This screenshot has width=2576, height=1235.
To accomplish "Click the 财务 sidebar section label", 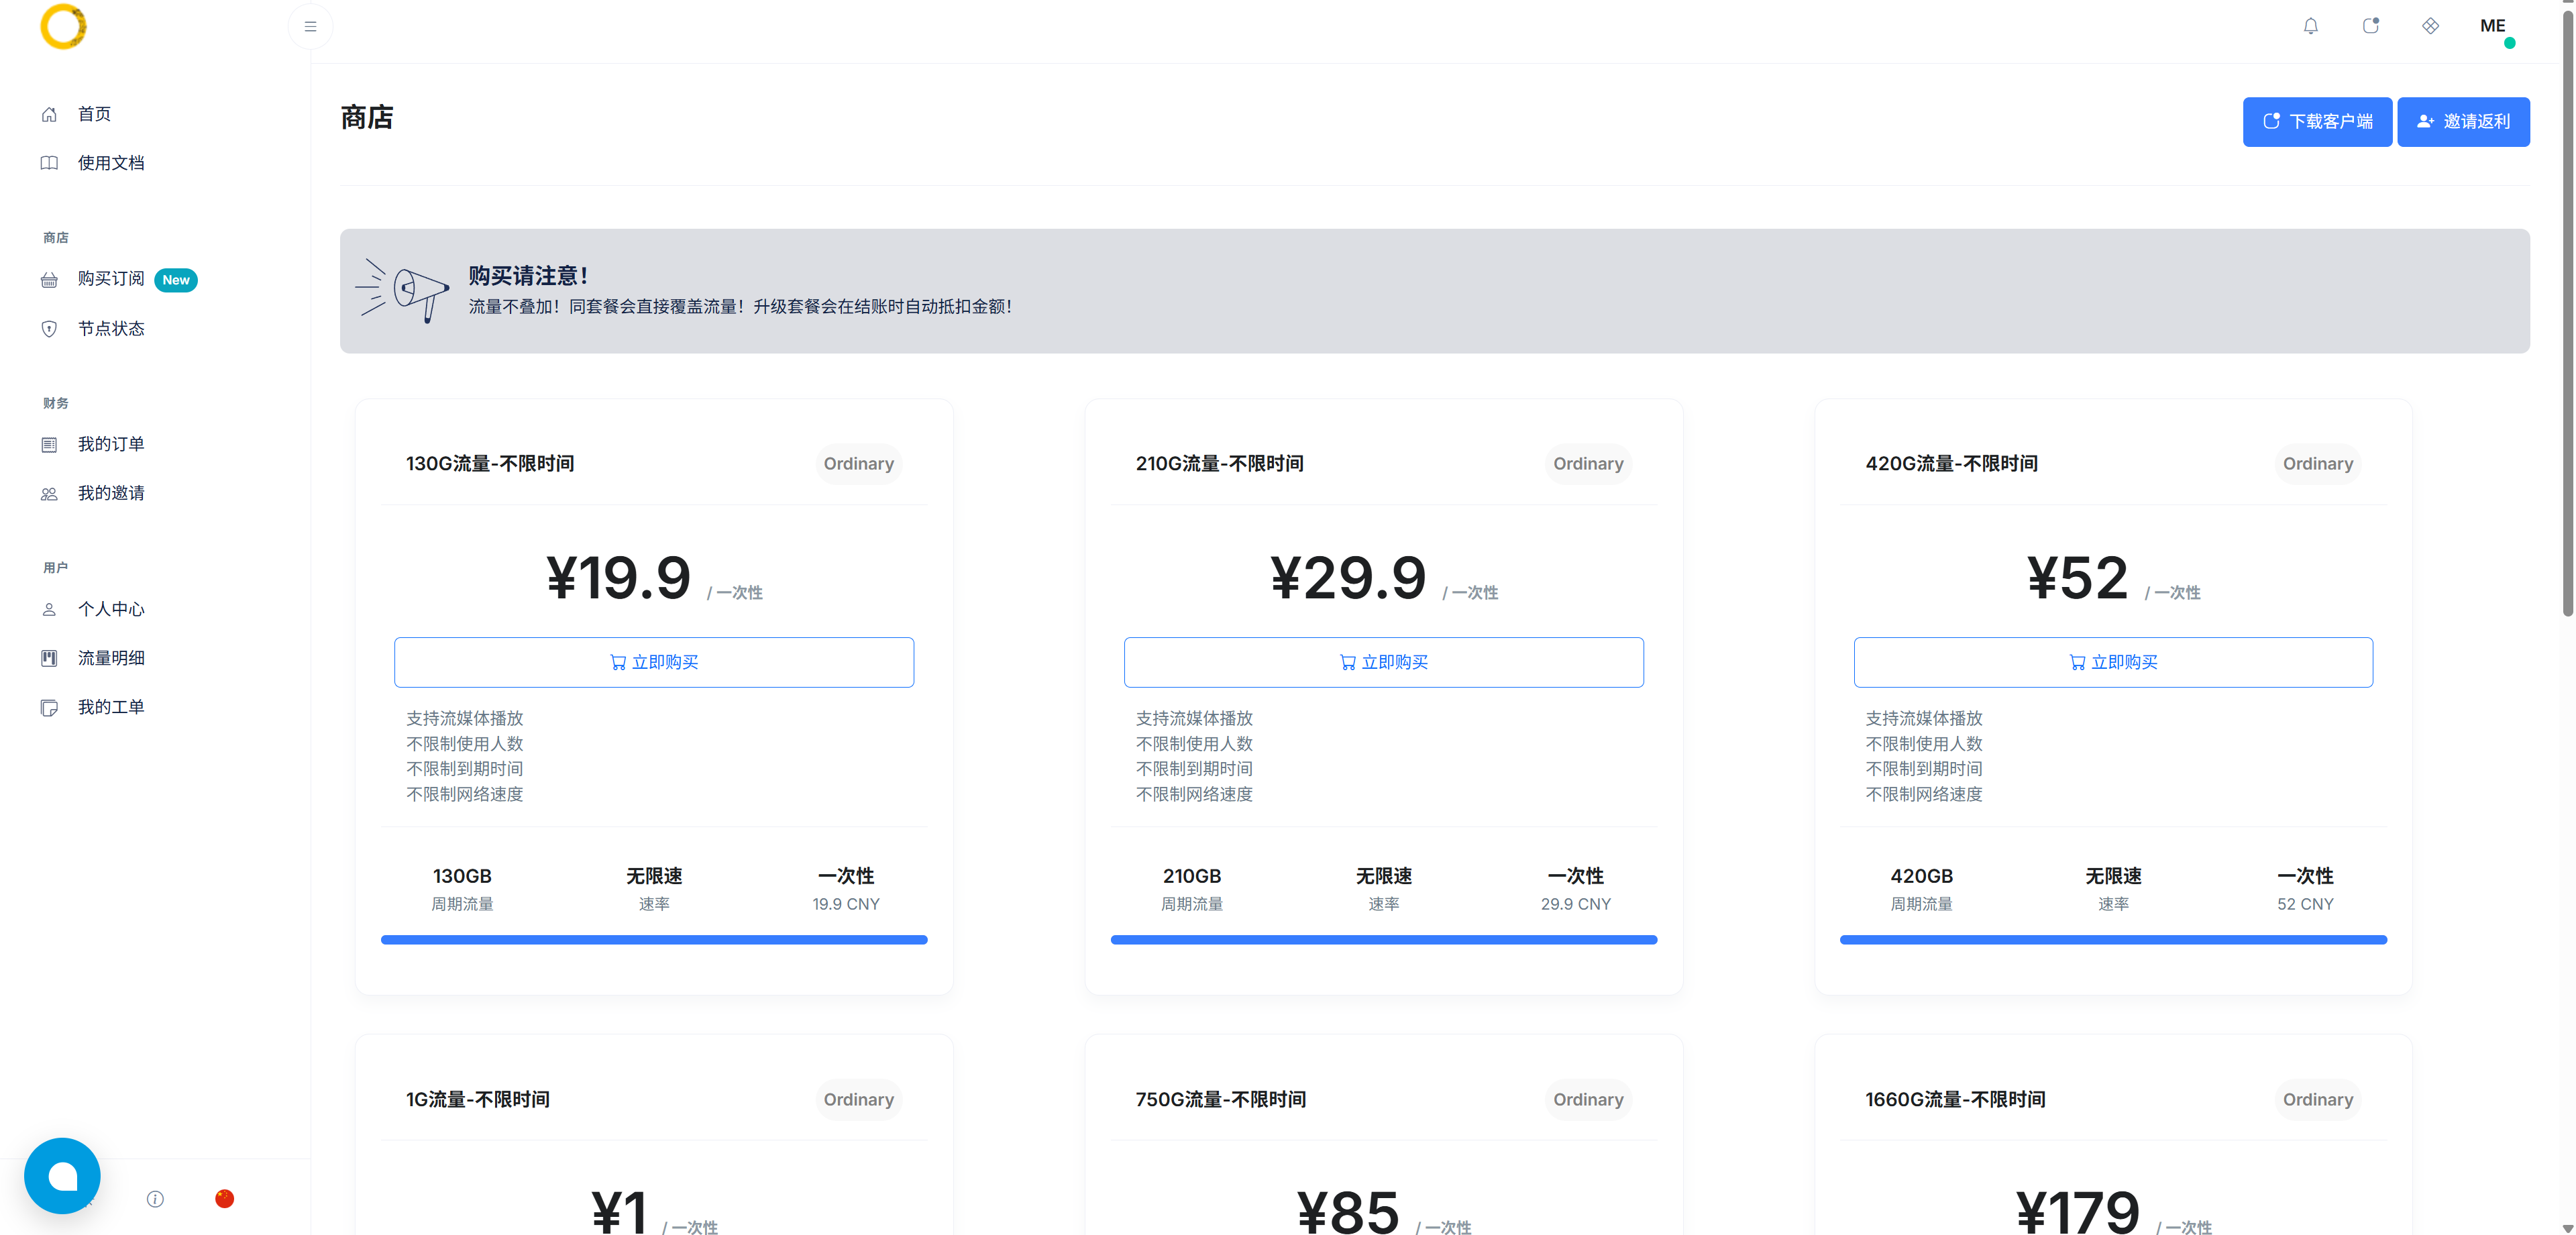I will pos(56,403).
